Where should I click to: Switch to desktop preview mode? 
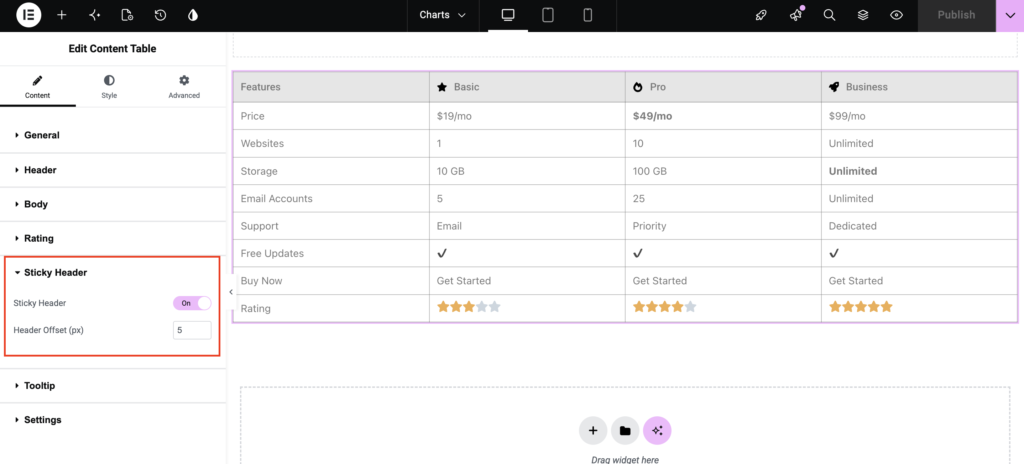click(508, 15)
